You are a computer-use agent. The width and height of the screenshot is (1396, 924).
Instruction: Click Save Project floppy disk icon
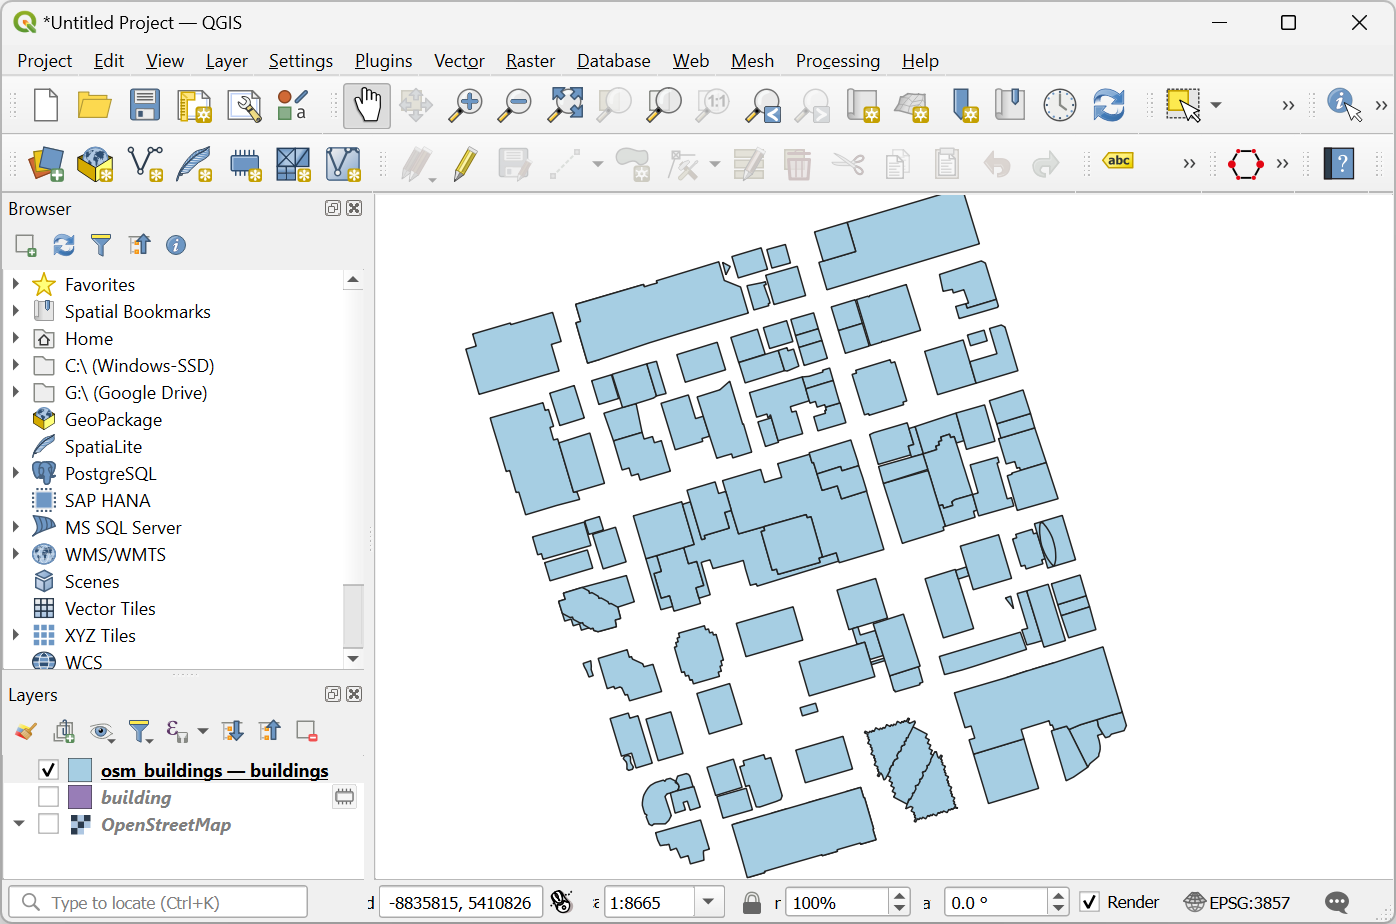[144, 105]
